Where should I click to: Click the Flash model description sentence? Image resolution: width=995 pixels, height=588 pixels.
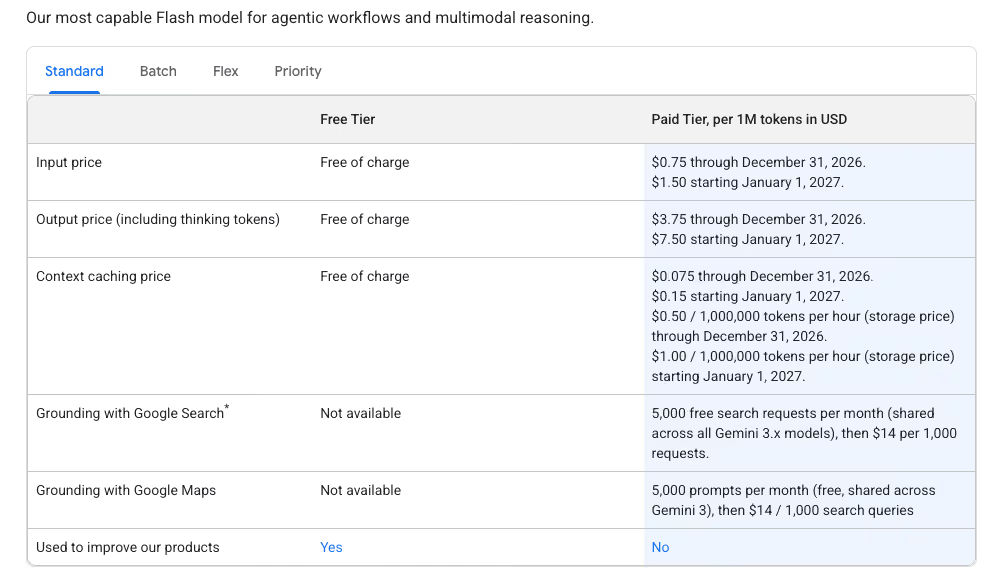(310, 18)
